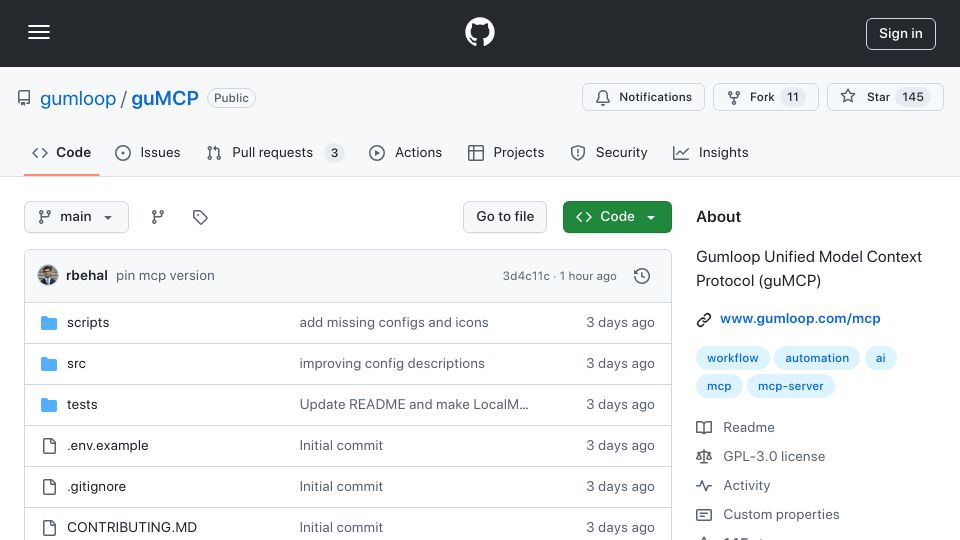
Task: Open the src folder
Action: point(77,364)
